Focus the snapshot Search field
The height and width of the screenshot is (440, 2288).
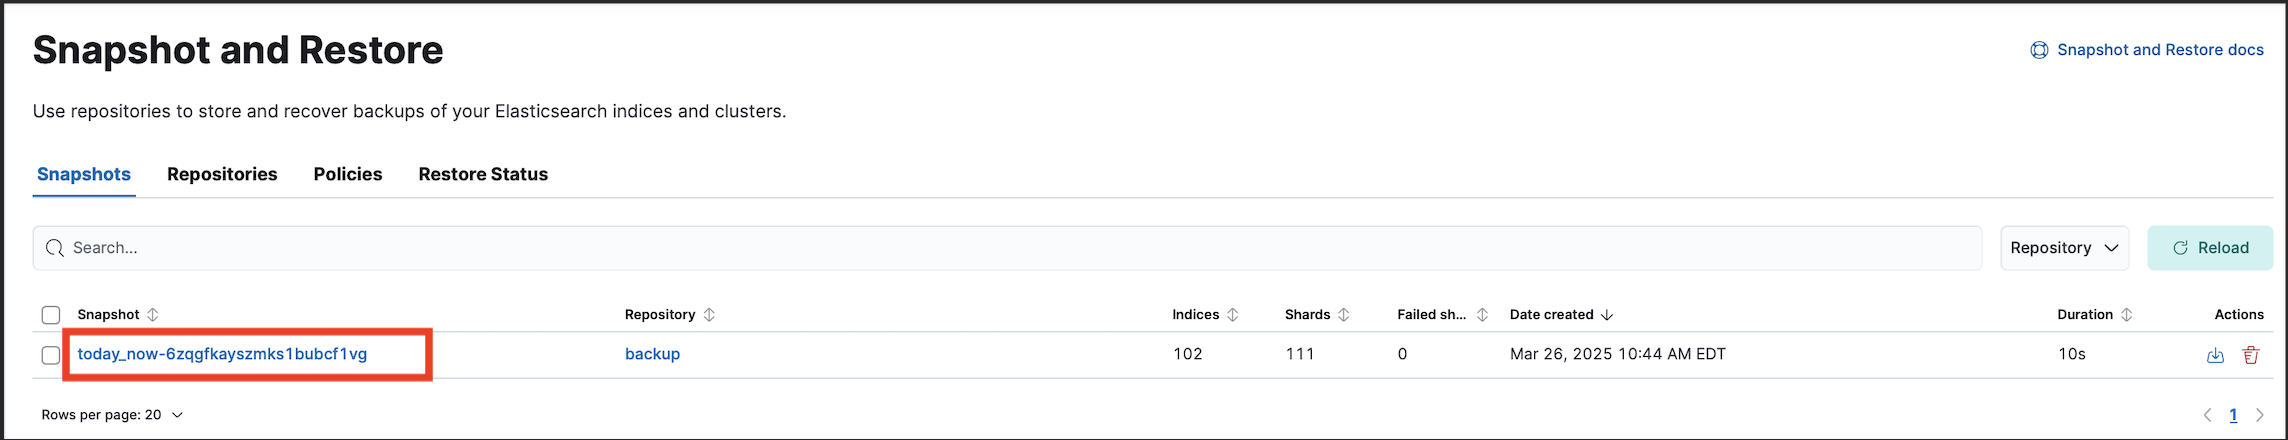click(1007, 248)
